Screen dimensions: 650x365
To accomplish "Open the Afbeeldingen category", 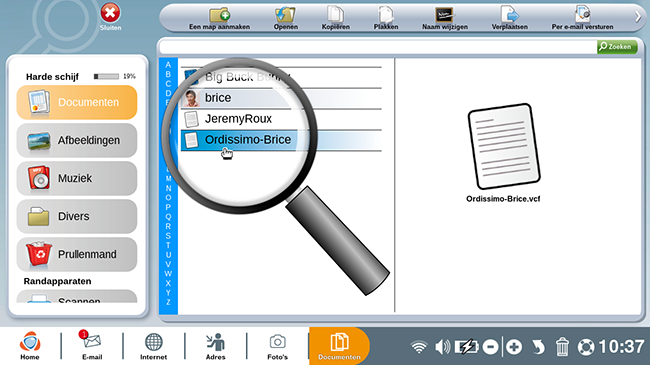I will [x=77, y=140].
